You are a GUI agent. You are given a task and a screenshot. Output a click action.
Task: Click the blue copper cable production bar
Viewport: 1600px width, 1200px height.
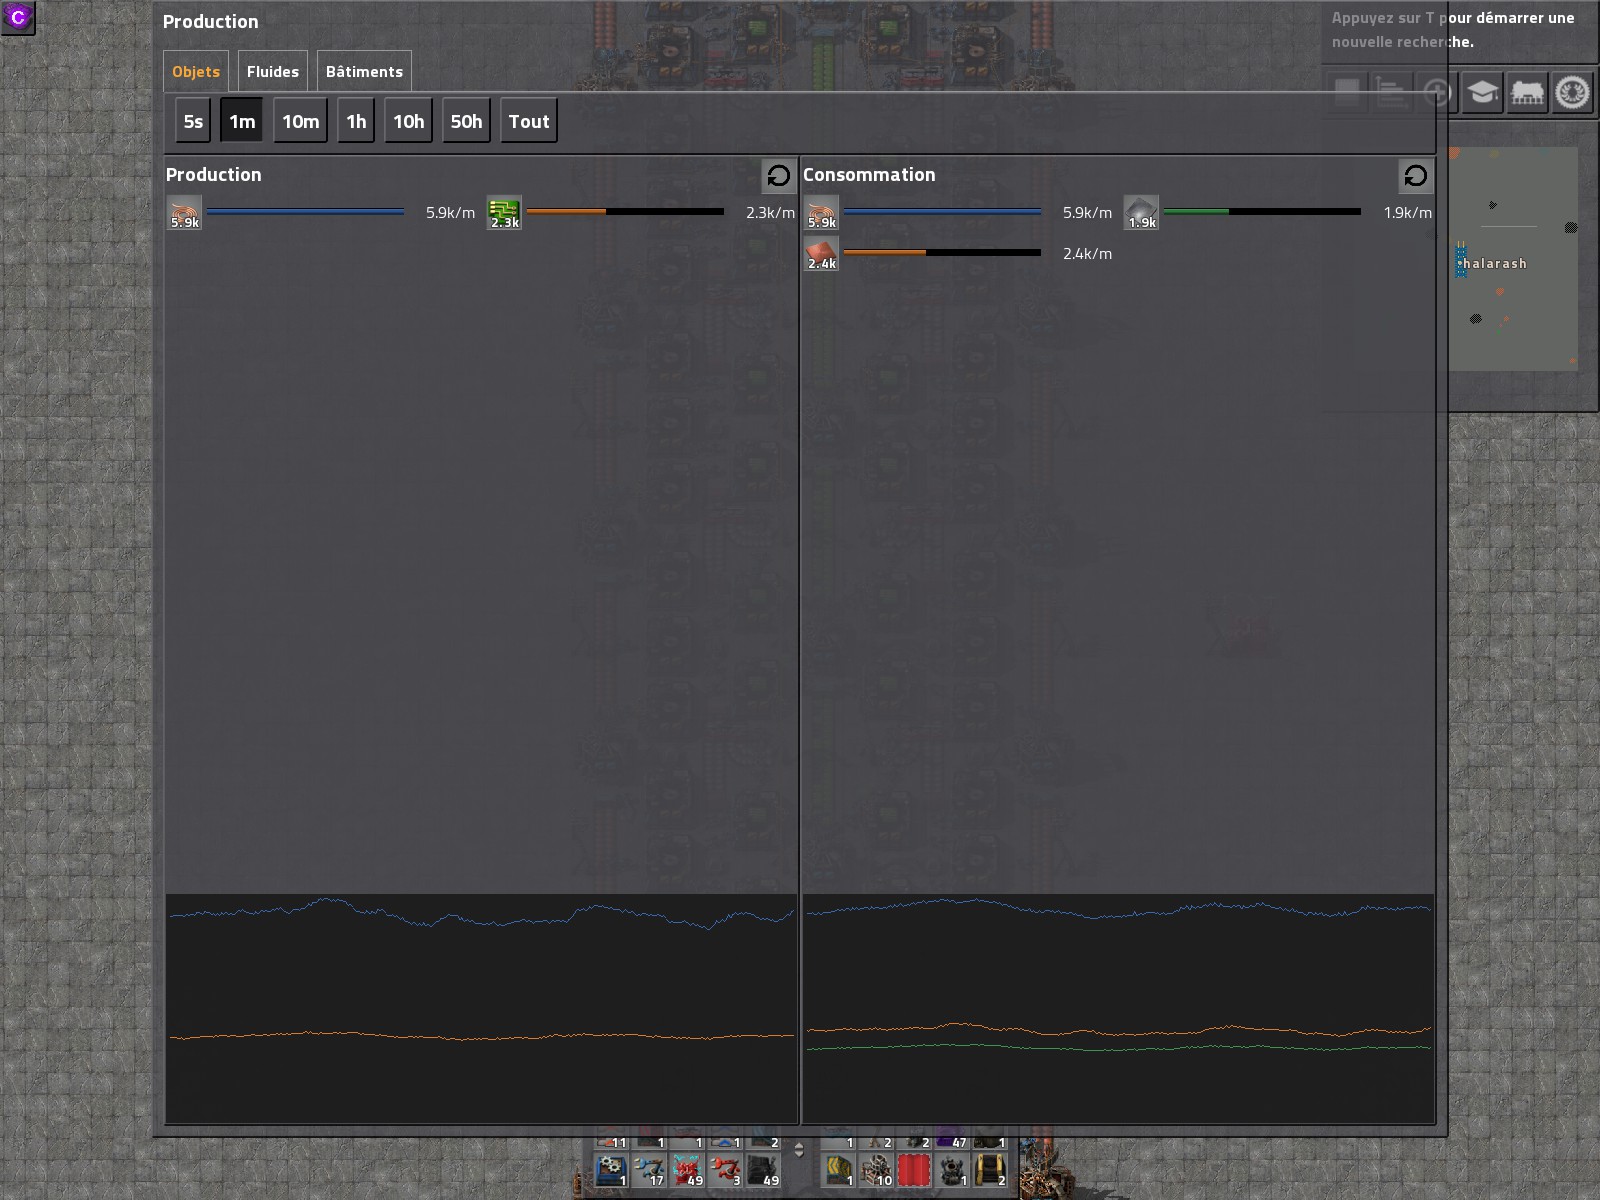click(305, 212)
